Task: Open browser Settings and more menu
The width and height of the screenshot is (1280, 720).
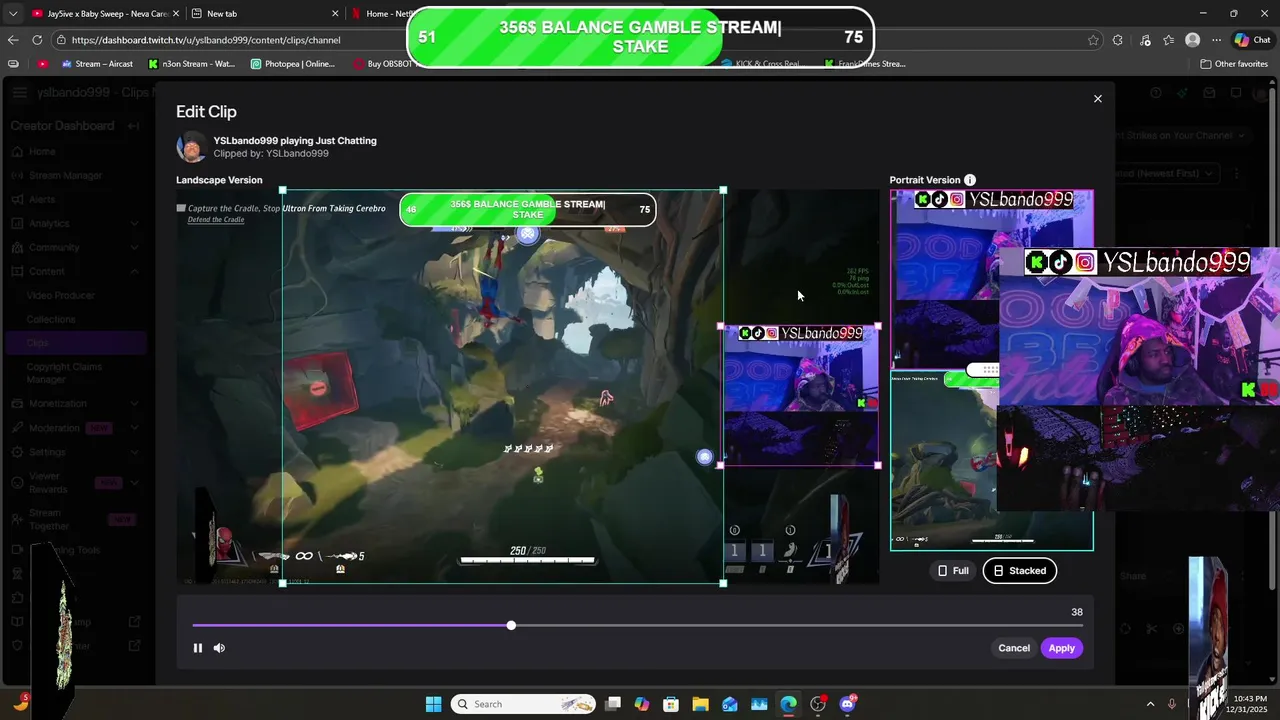Action: pyautogui.click(x=1216, y=40)
